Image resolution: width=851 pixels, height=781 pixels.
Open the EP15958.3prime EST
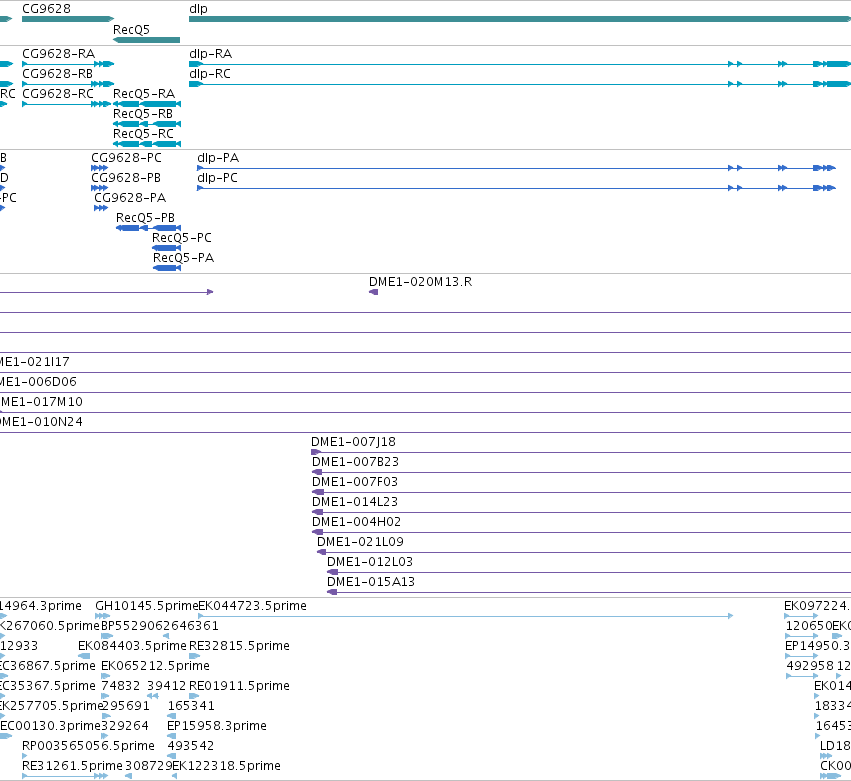click(172, 736)
